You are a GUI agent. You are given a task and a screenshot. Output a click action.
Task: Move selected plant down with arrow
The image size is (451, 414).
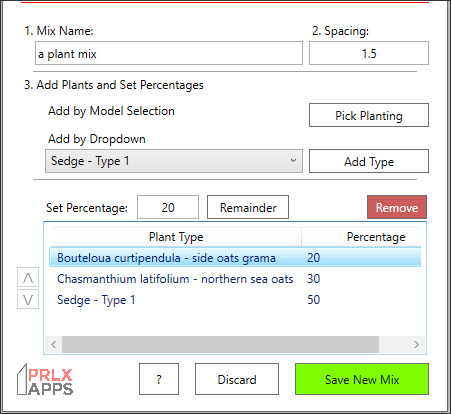pyautogui.click(x=28, y=299)
